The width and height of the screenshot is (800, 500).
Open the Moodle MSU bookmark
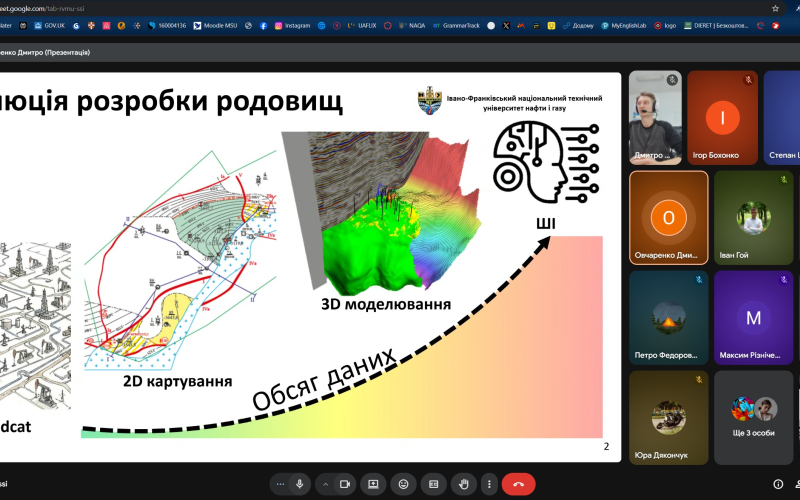(217, 25)
